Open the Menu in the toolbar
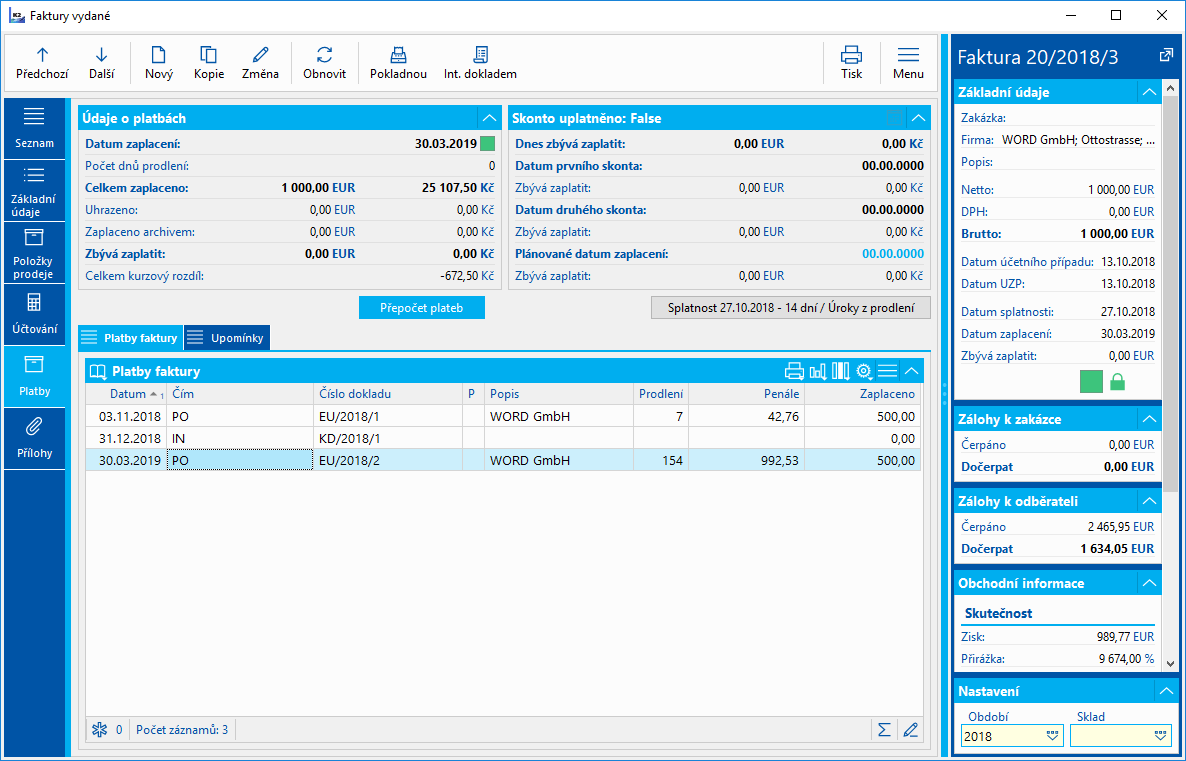The image size is (1186, 761). pyautogui.click(x=908, y=62)
